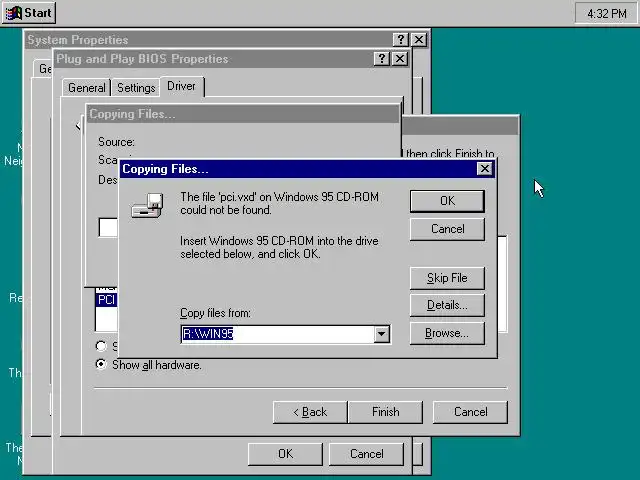Select Show all hardware radio button

click(101, 364)
